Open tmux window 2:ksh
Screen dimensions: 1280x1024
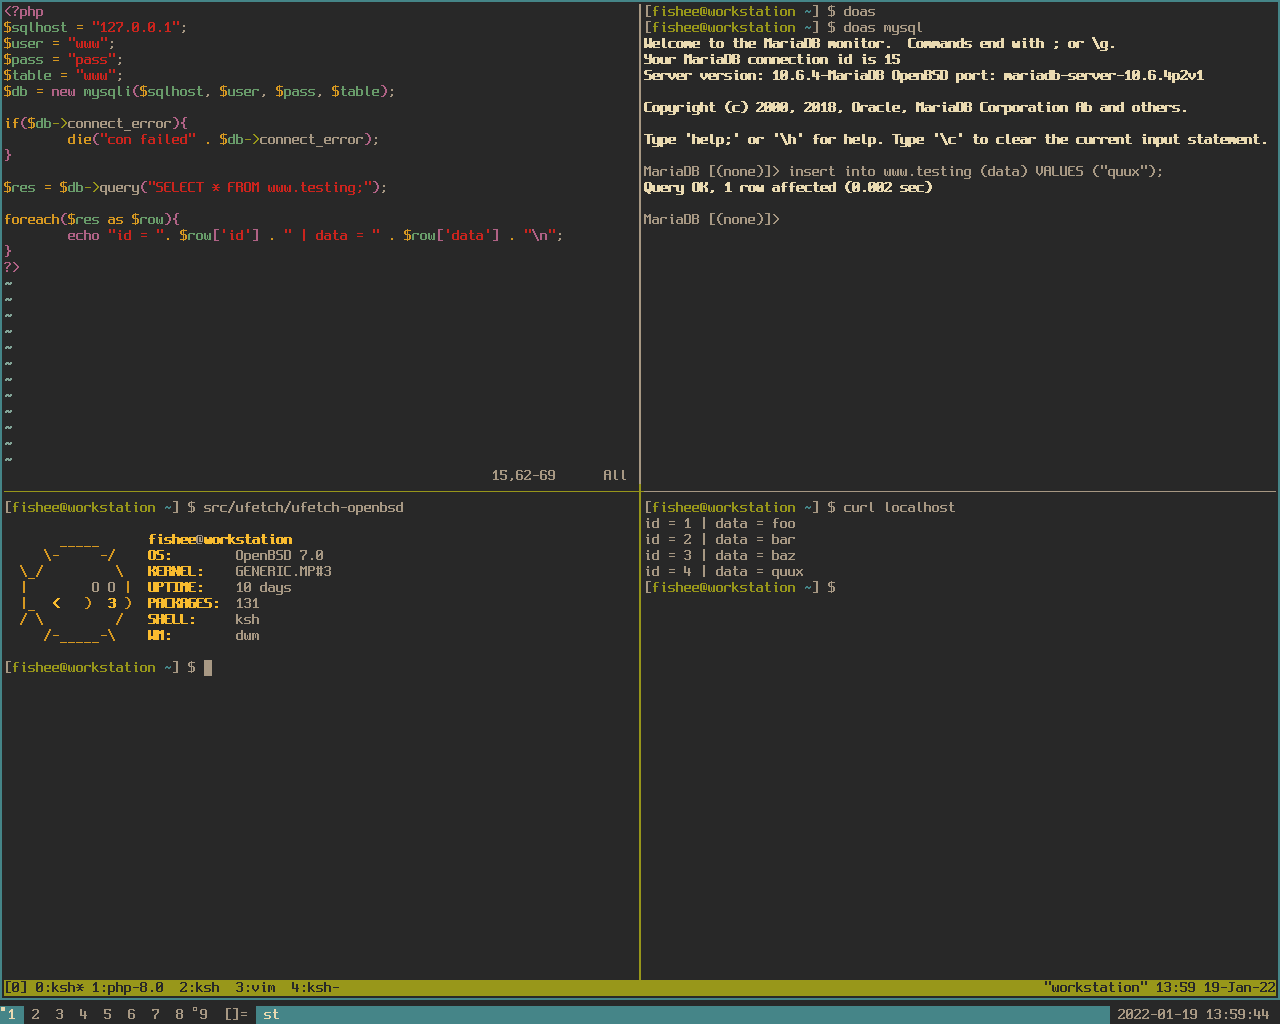(199, 988)
